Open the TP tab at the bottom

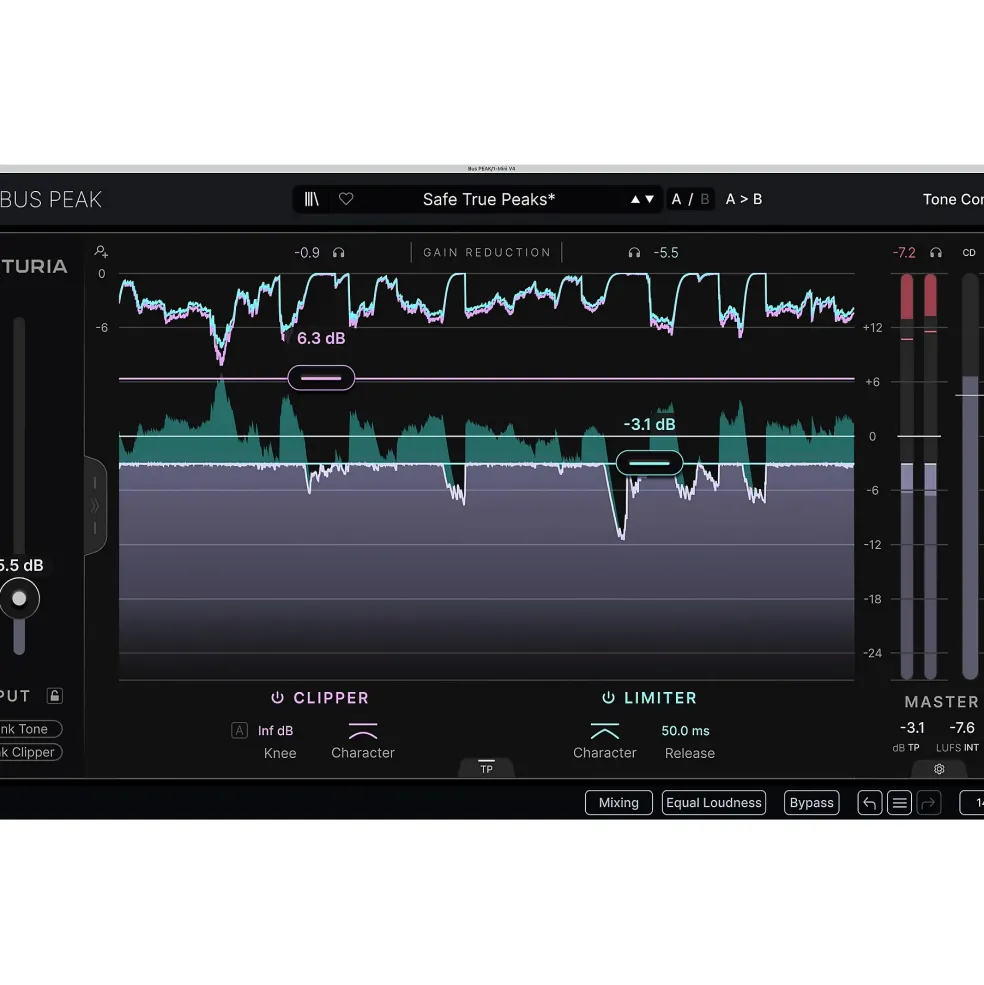(486, 768)
